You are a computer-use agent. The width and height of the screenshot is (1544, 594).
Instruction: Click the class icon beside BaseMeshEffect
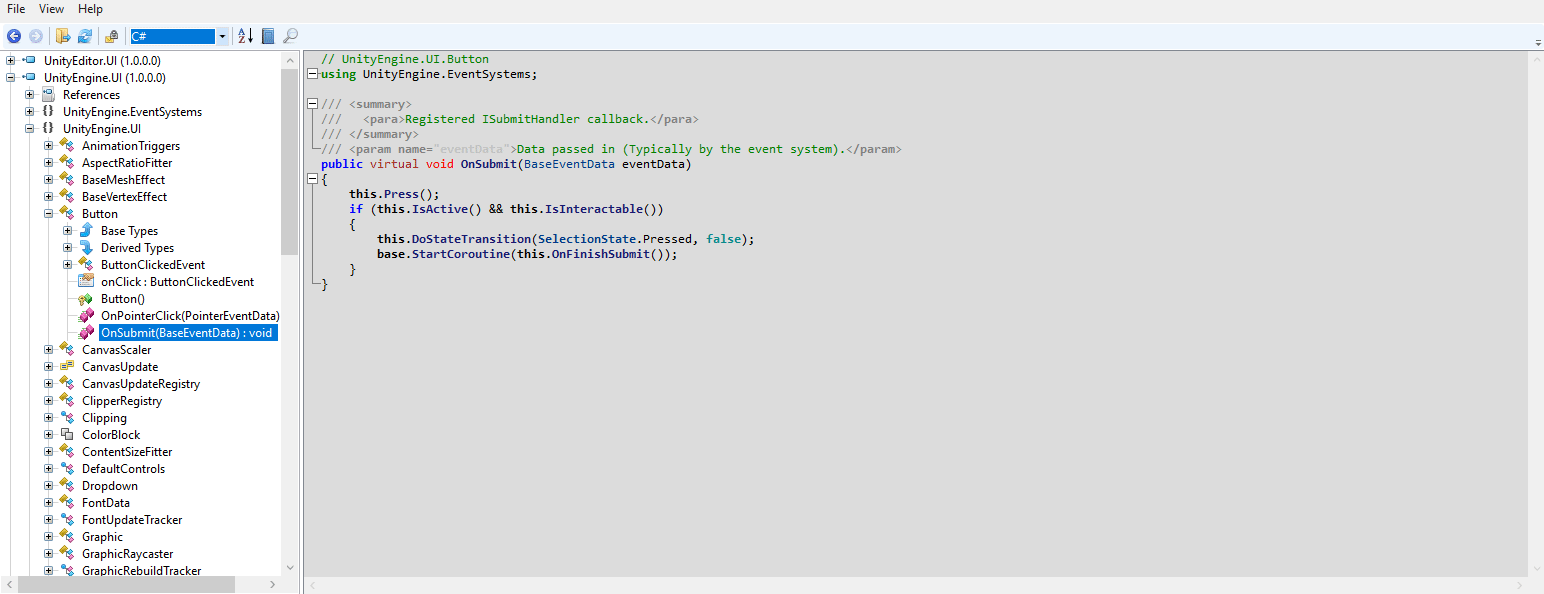(67, 180)
